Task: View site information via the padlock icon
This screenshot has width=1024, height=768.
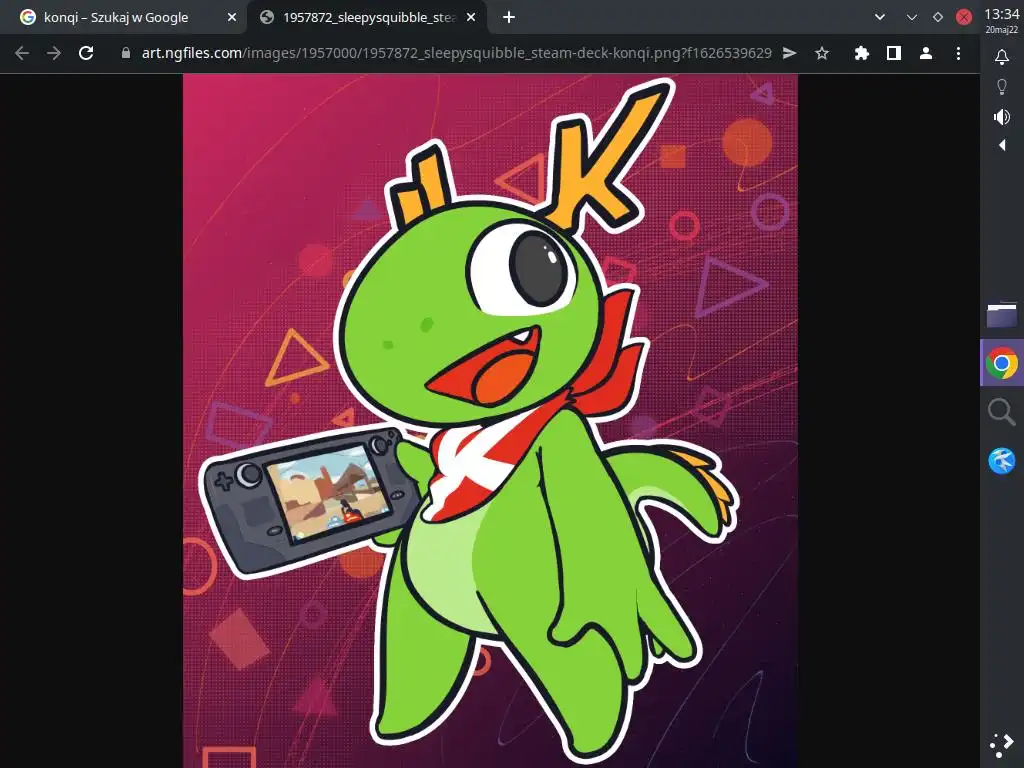Action: click(125, 54)
